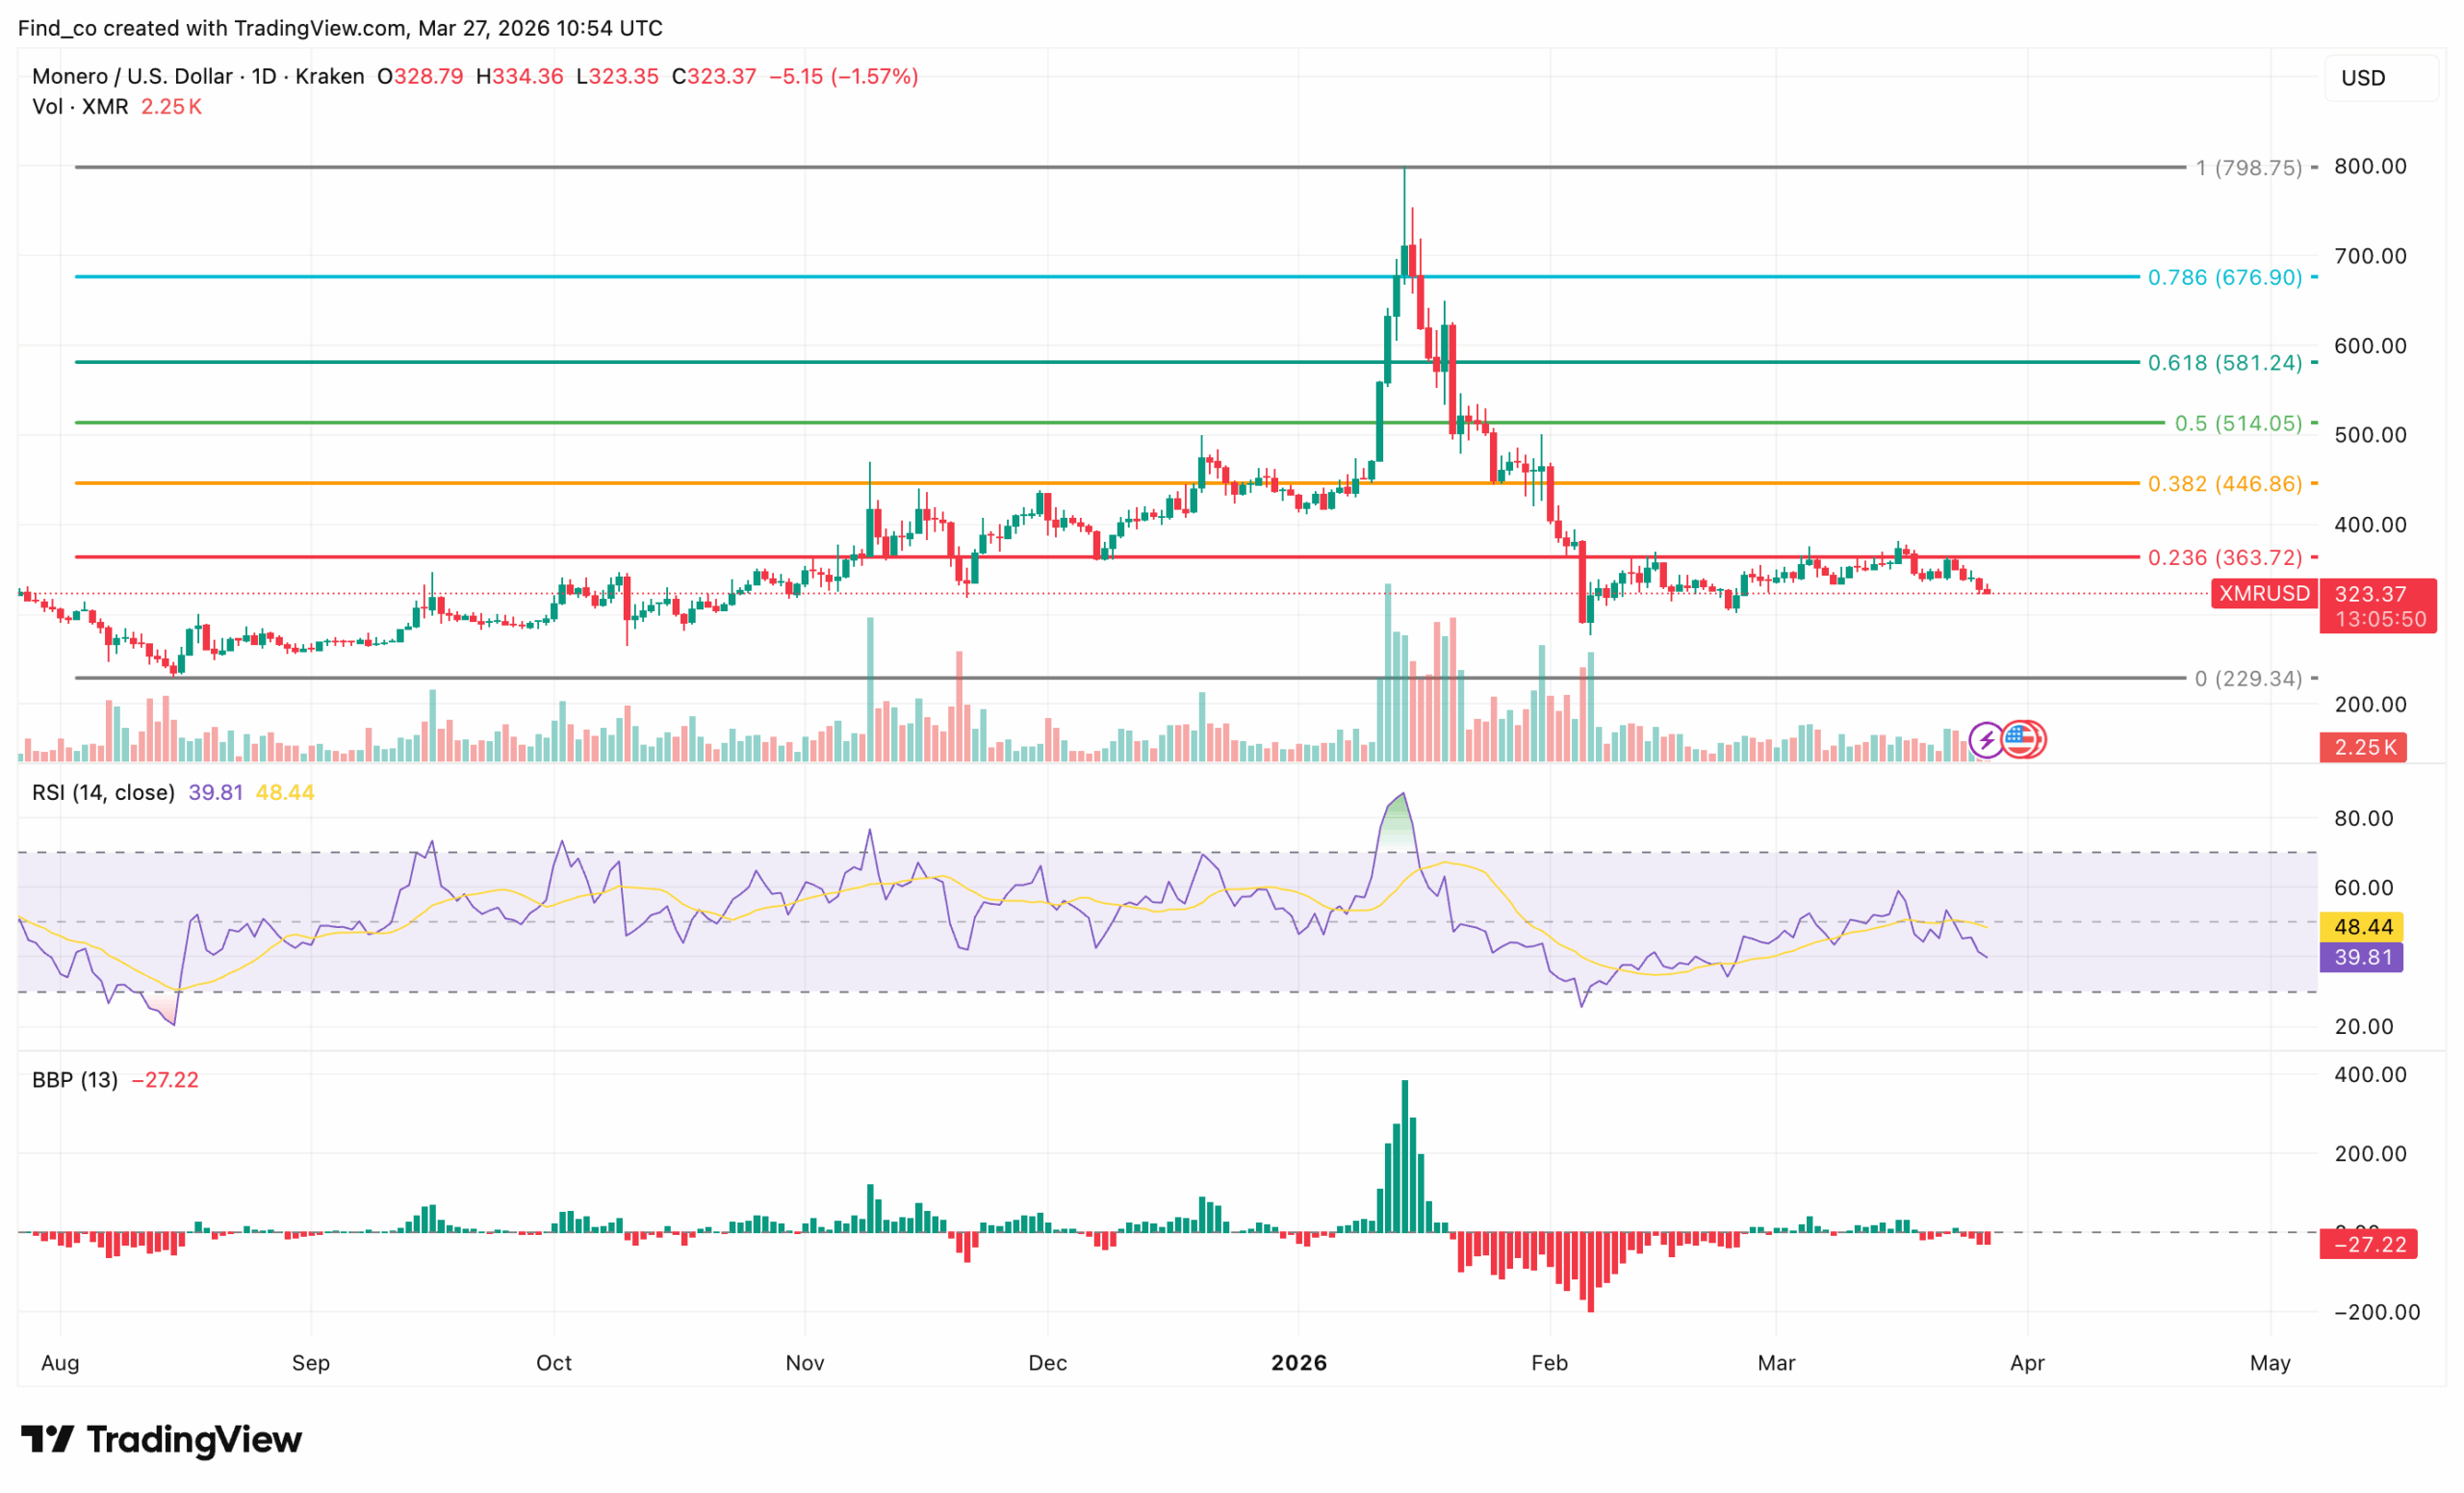Click the Fib label '0.618 (581.24)'
The width and height of the screenshot is (2464, 1493).
coord(2225,363)
